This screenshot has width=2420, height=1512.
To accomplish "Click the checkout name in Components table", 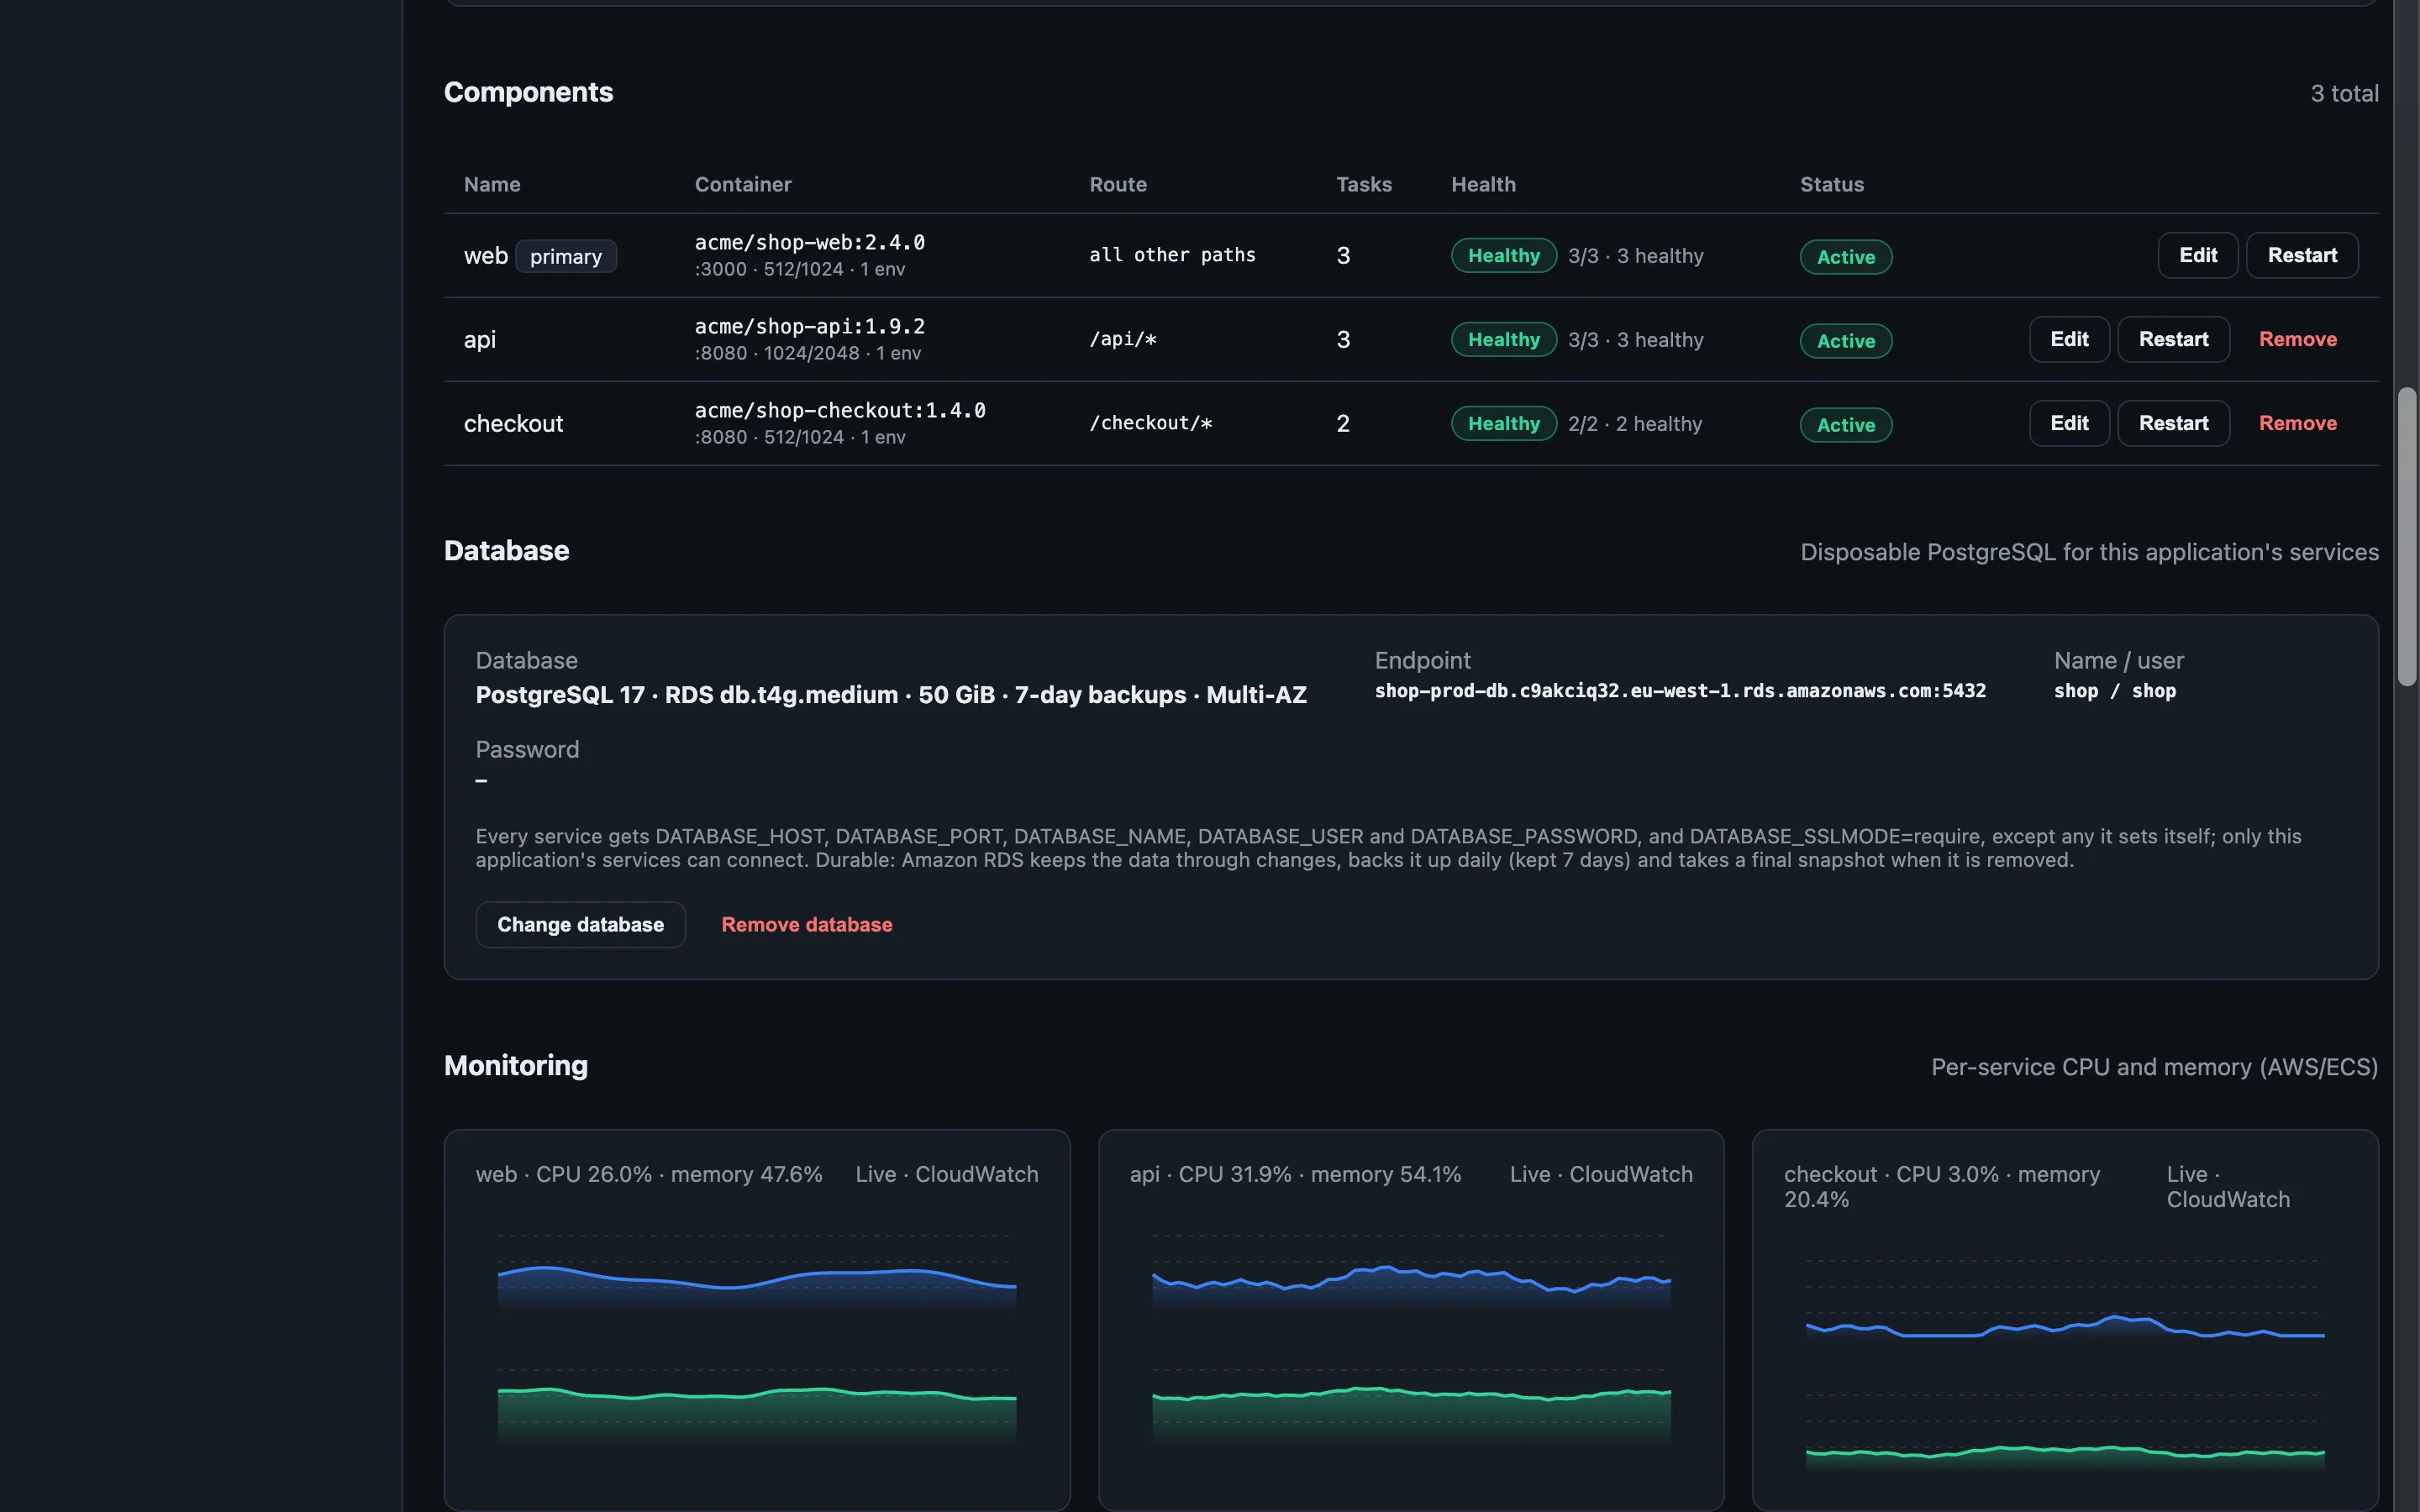I will click(513, 423).
